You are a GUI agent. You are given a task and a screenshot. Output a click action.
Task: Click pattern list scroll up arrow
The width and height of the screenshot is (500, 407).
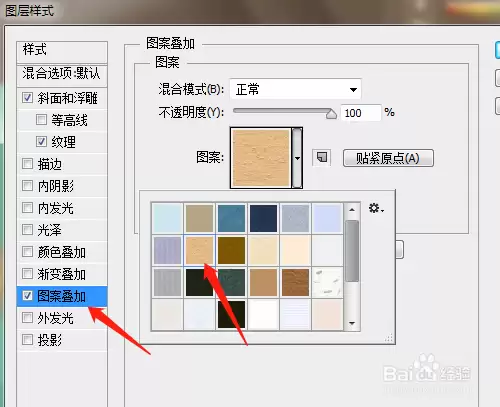coord(352,210)
